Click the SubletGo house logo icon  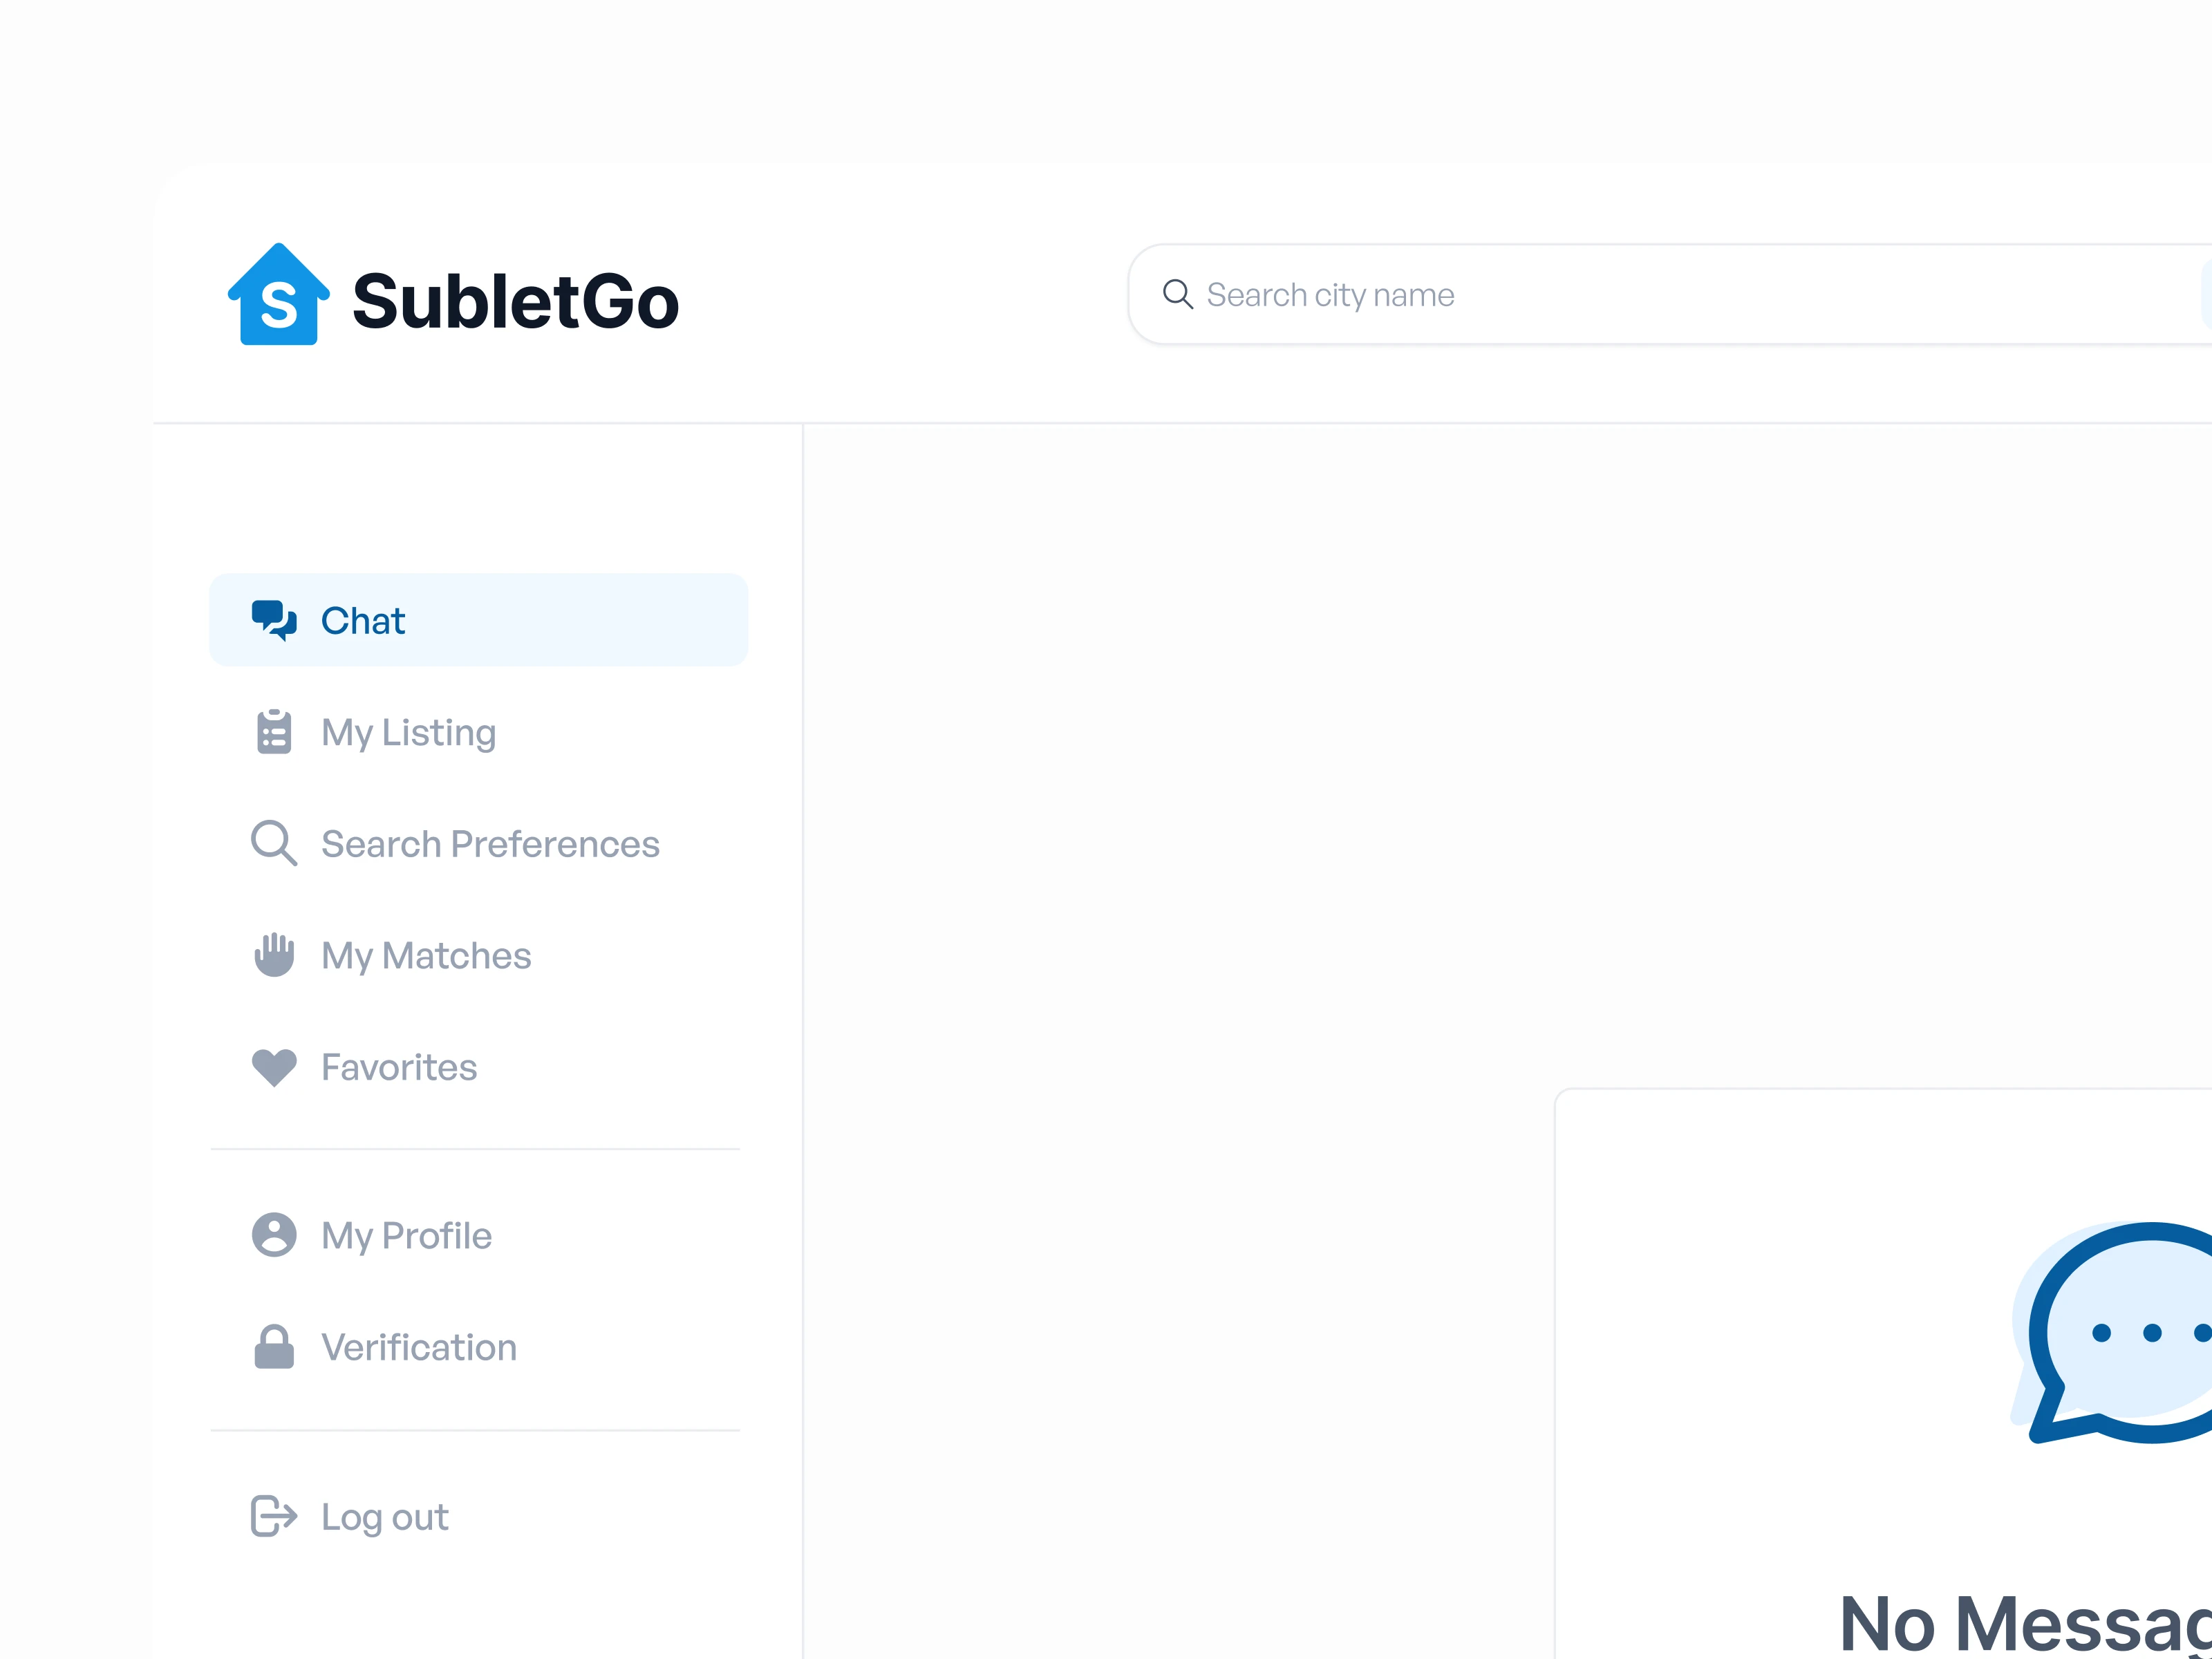(278, 295)
